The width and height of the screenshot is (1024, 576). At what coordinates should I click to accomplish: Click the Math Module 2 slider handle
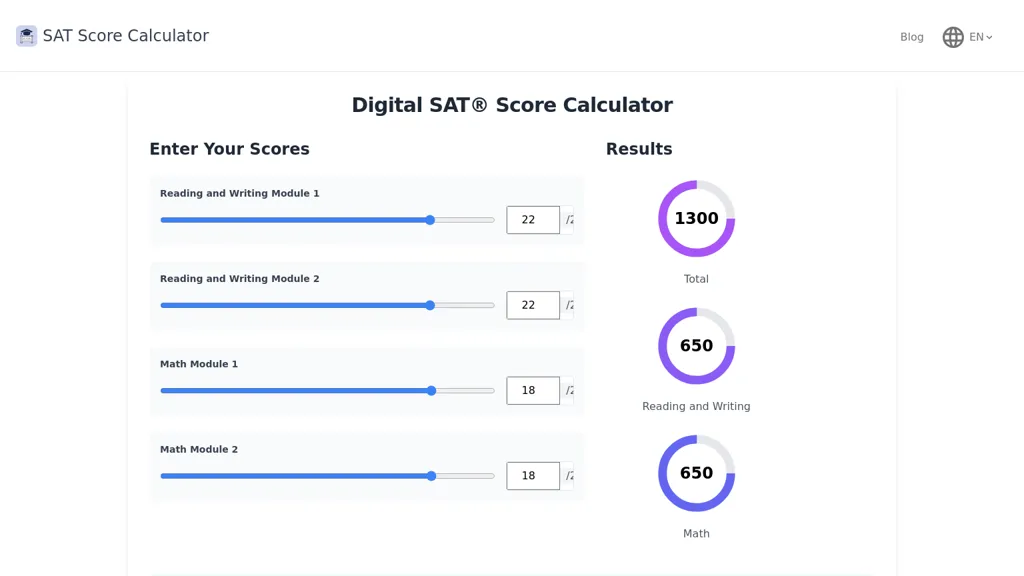click(x=431, y=476)
